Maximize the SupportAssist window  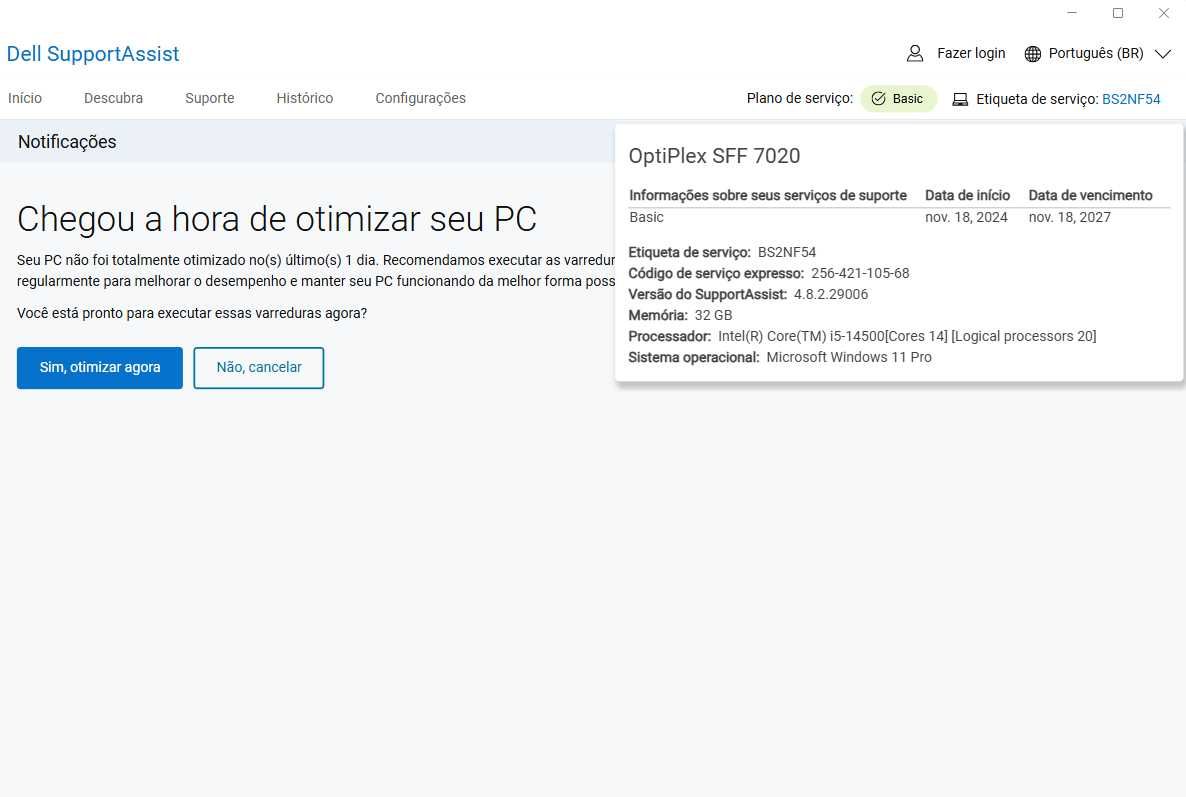tap(1118, 13)
